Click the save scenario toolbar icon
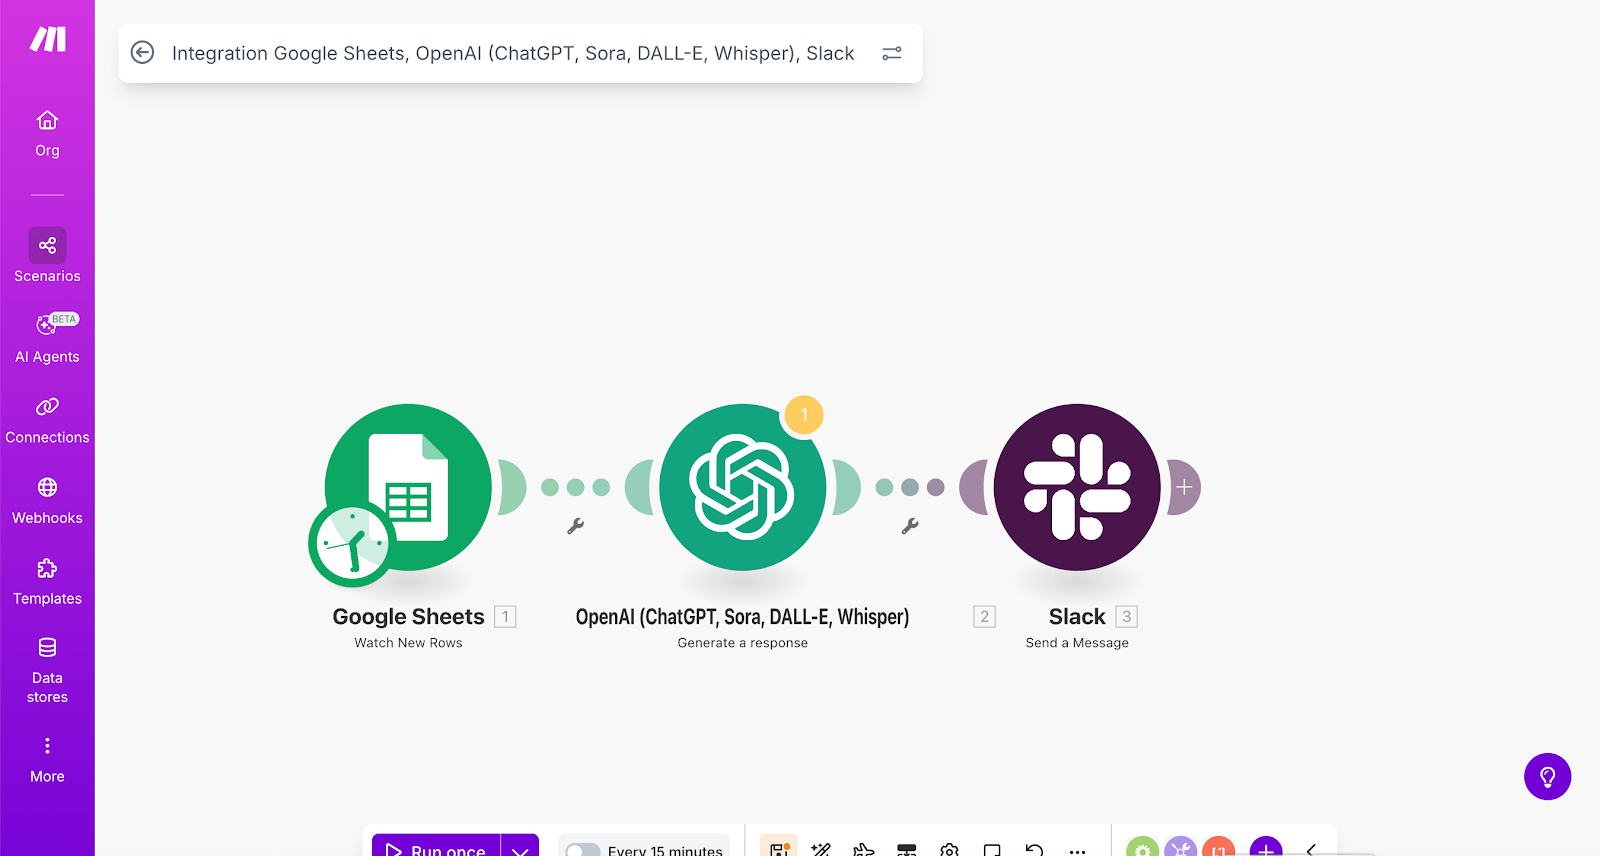 pos(779,848)
